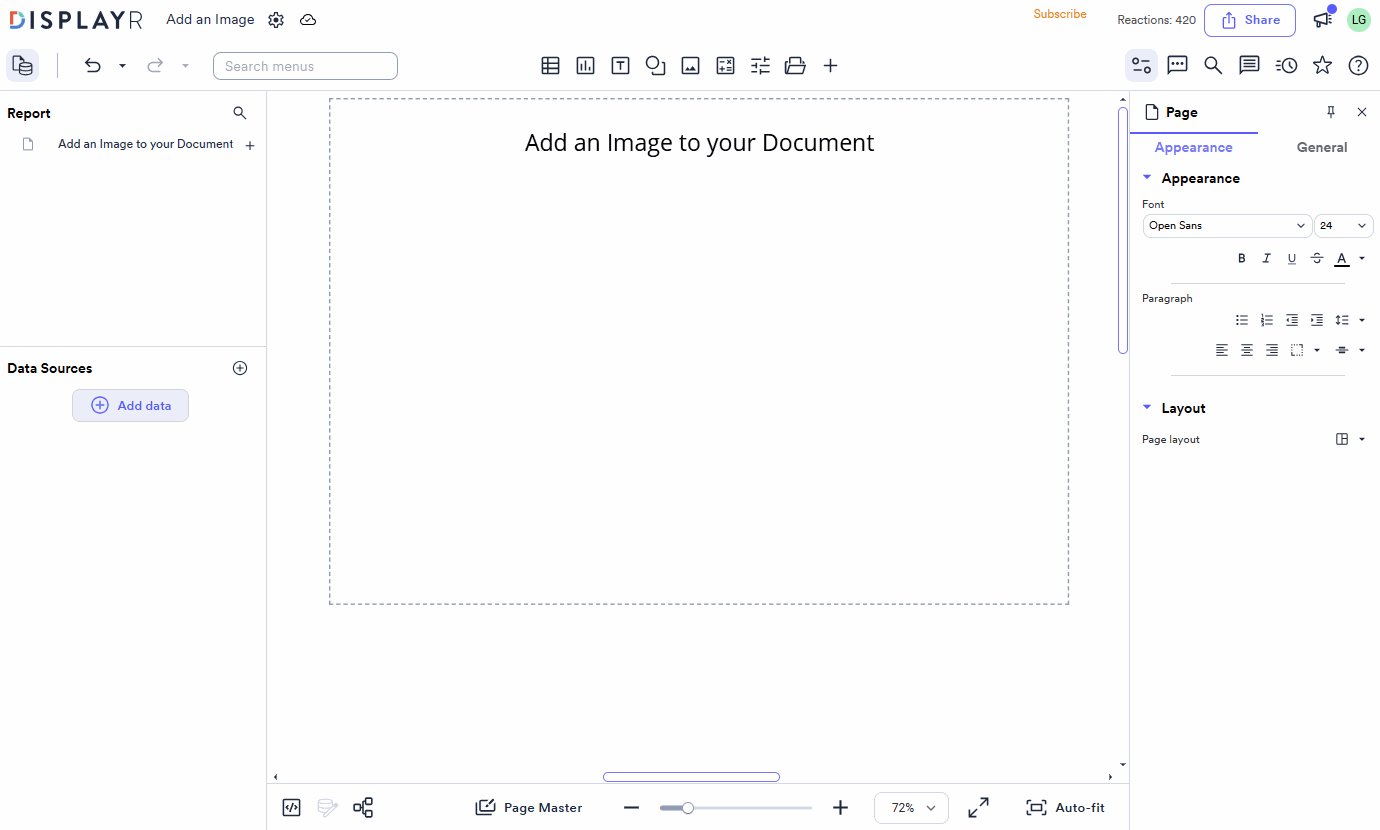Select the Appearance tab

[1193, 147]
